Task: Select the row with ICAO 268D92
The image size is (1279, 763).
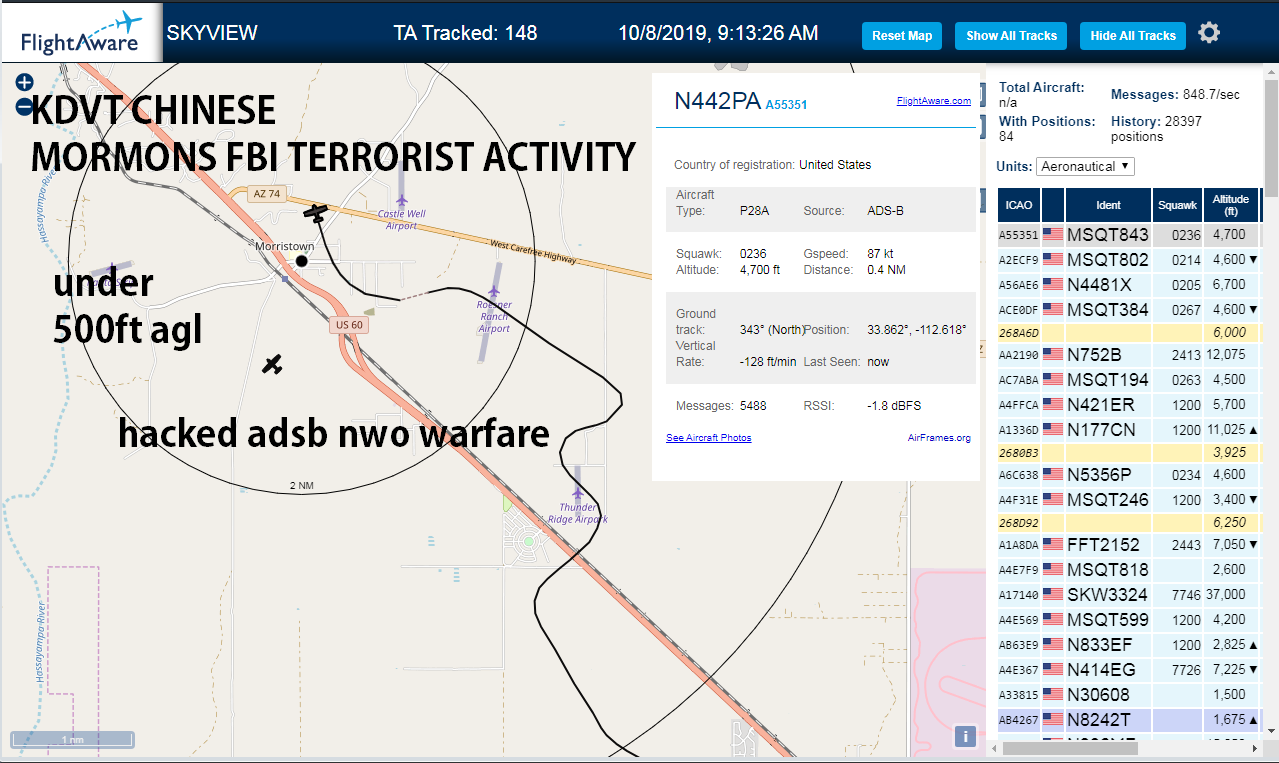Action: 1129,522
